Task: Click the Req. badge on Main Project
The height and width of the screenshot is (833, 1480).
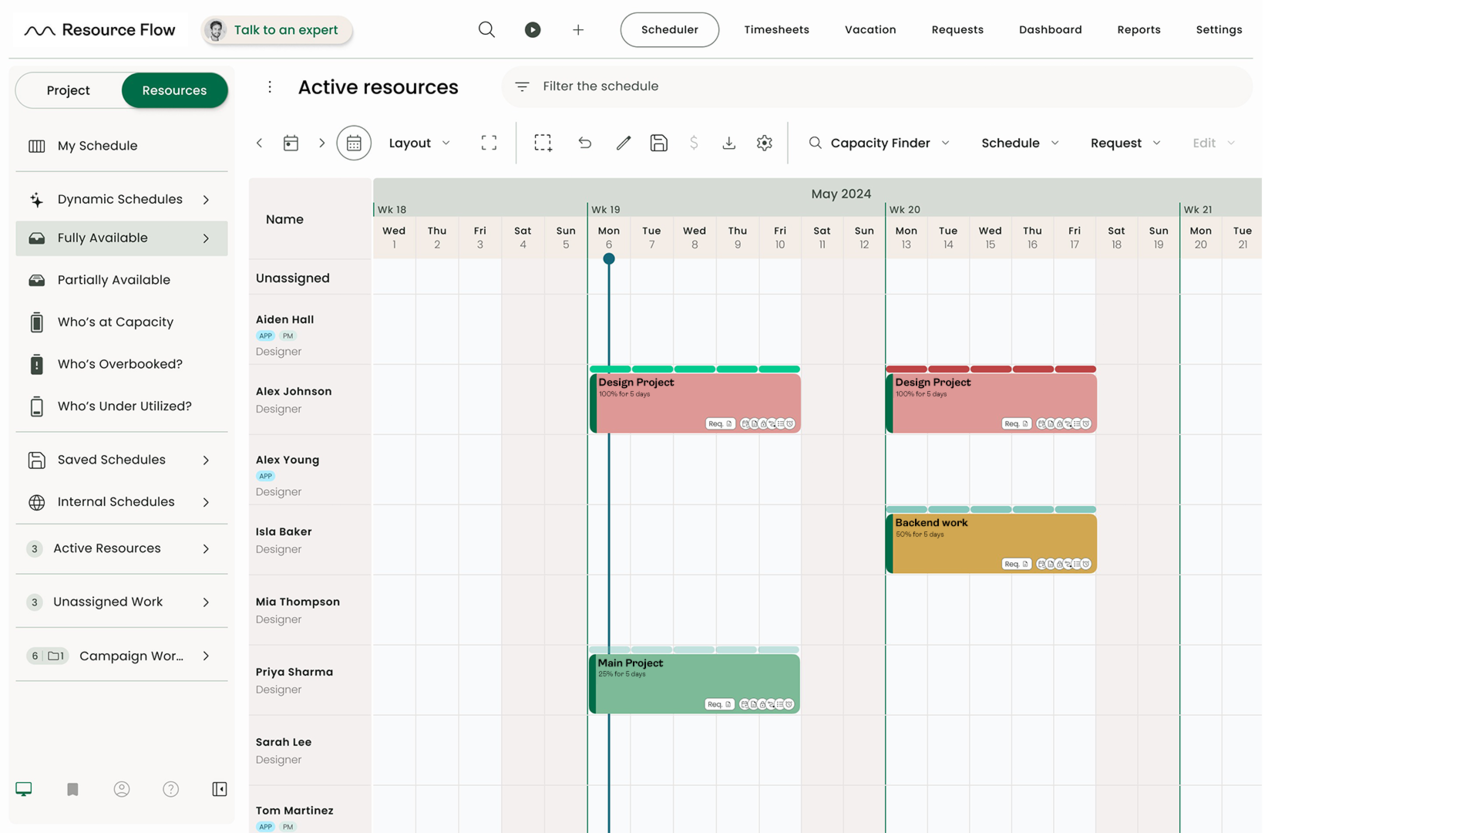Action: click(720, 704)
